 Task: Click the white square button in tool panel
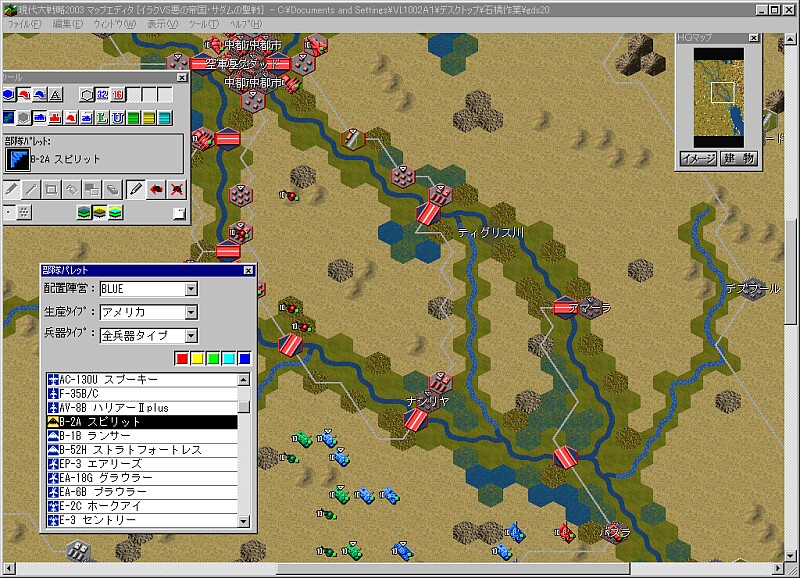click(x=179, y=213)
